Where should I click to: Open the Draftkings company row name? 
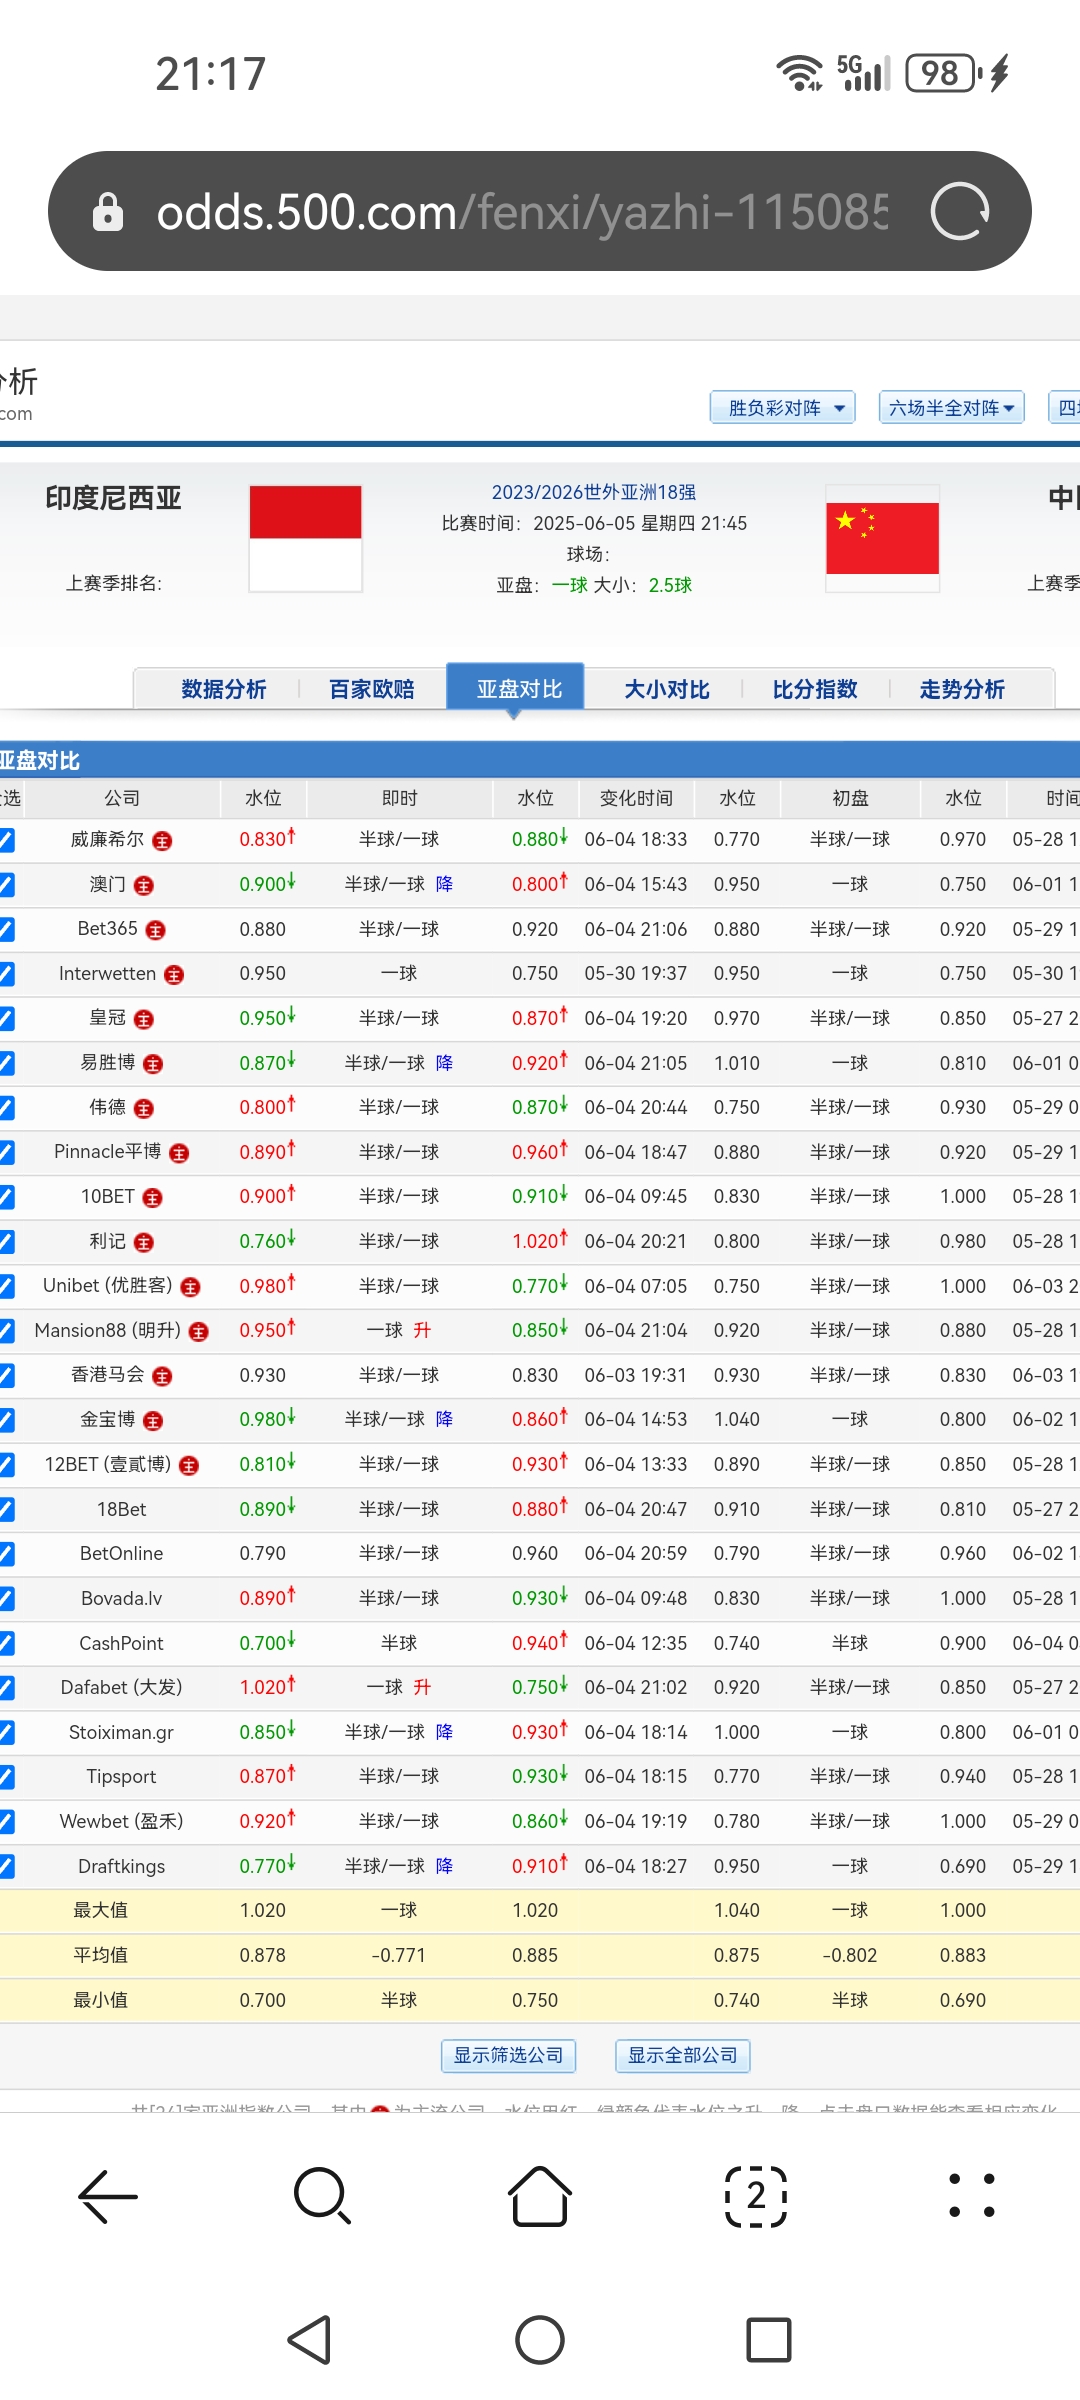pyautogui.click(x=121, y=1866)
